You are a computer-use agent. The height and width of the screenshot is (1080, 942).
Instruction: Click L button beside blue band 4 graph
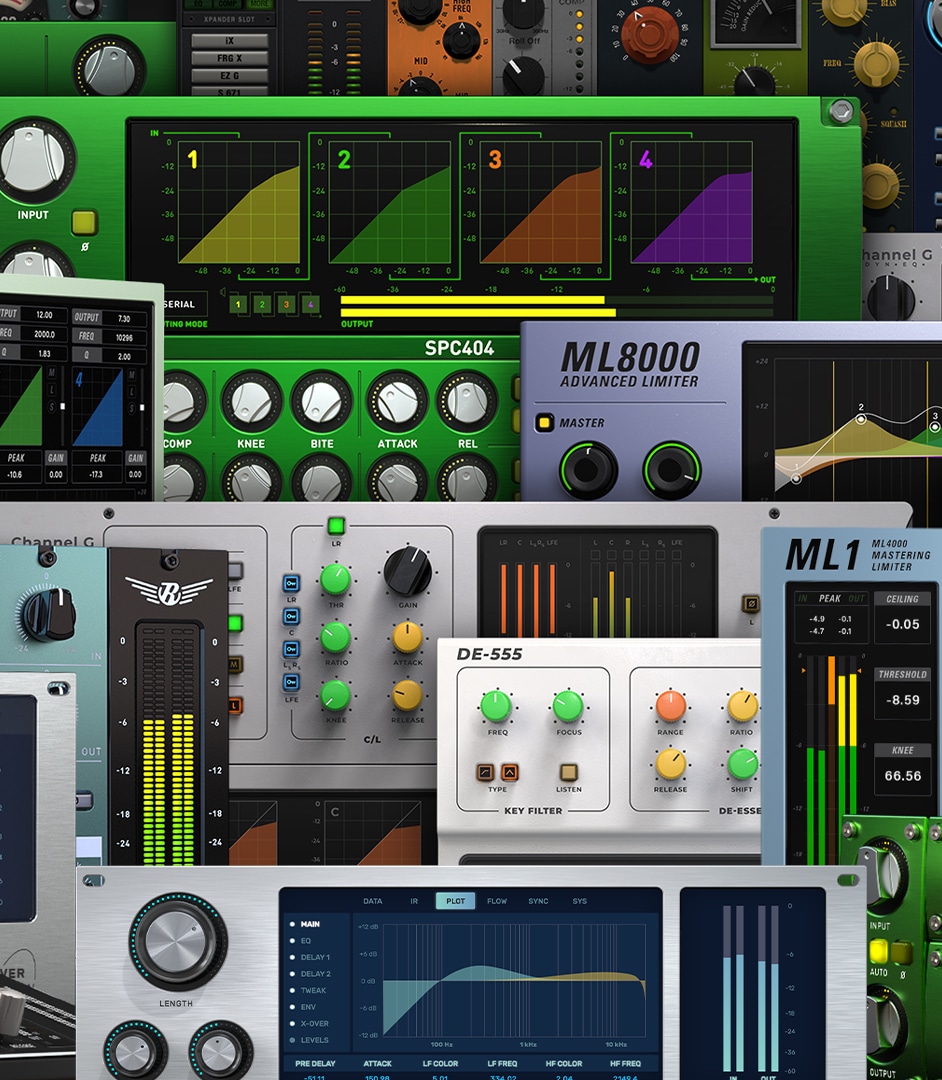(x=132, y=390)
